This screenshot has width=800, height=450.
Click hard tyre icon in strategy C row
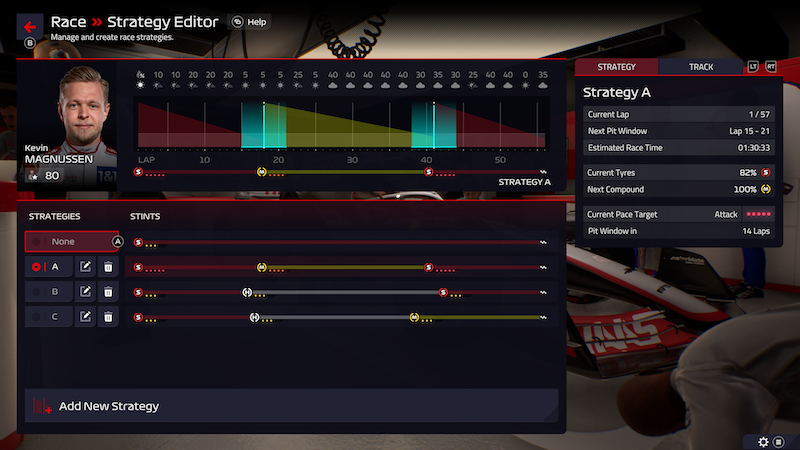coord(255,317)
